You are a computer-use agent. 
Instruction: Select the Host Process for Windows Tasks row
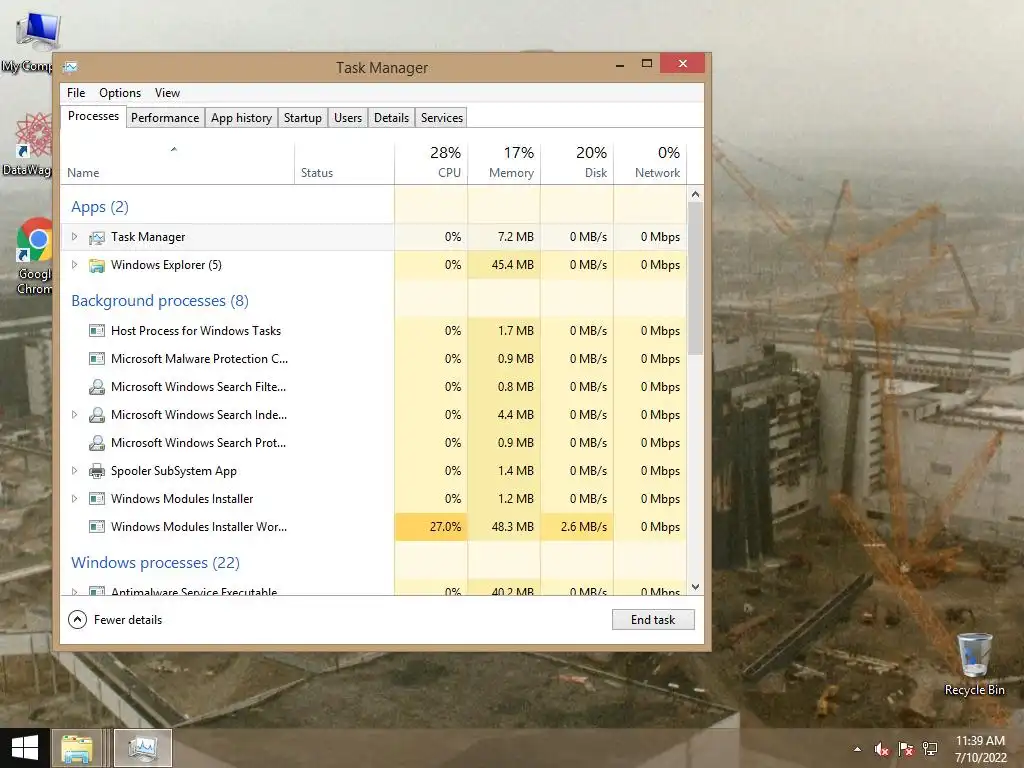374,331
